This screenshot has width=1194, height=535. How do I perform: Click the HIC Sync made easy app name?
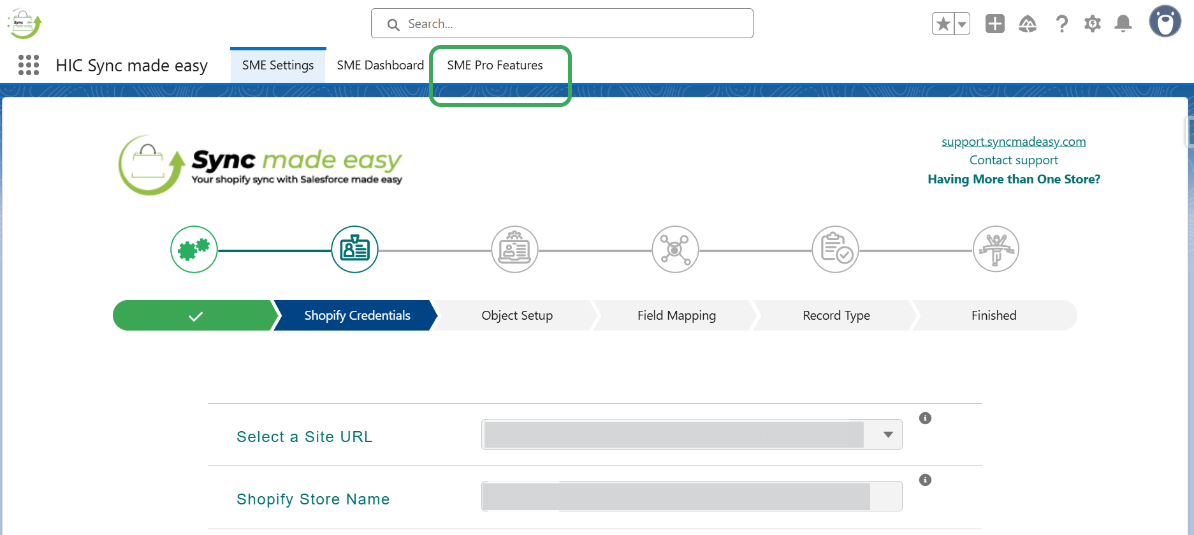click(132, 65)
